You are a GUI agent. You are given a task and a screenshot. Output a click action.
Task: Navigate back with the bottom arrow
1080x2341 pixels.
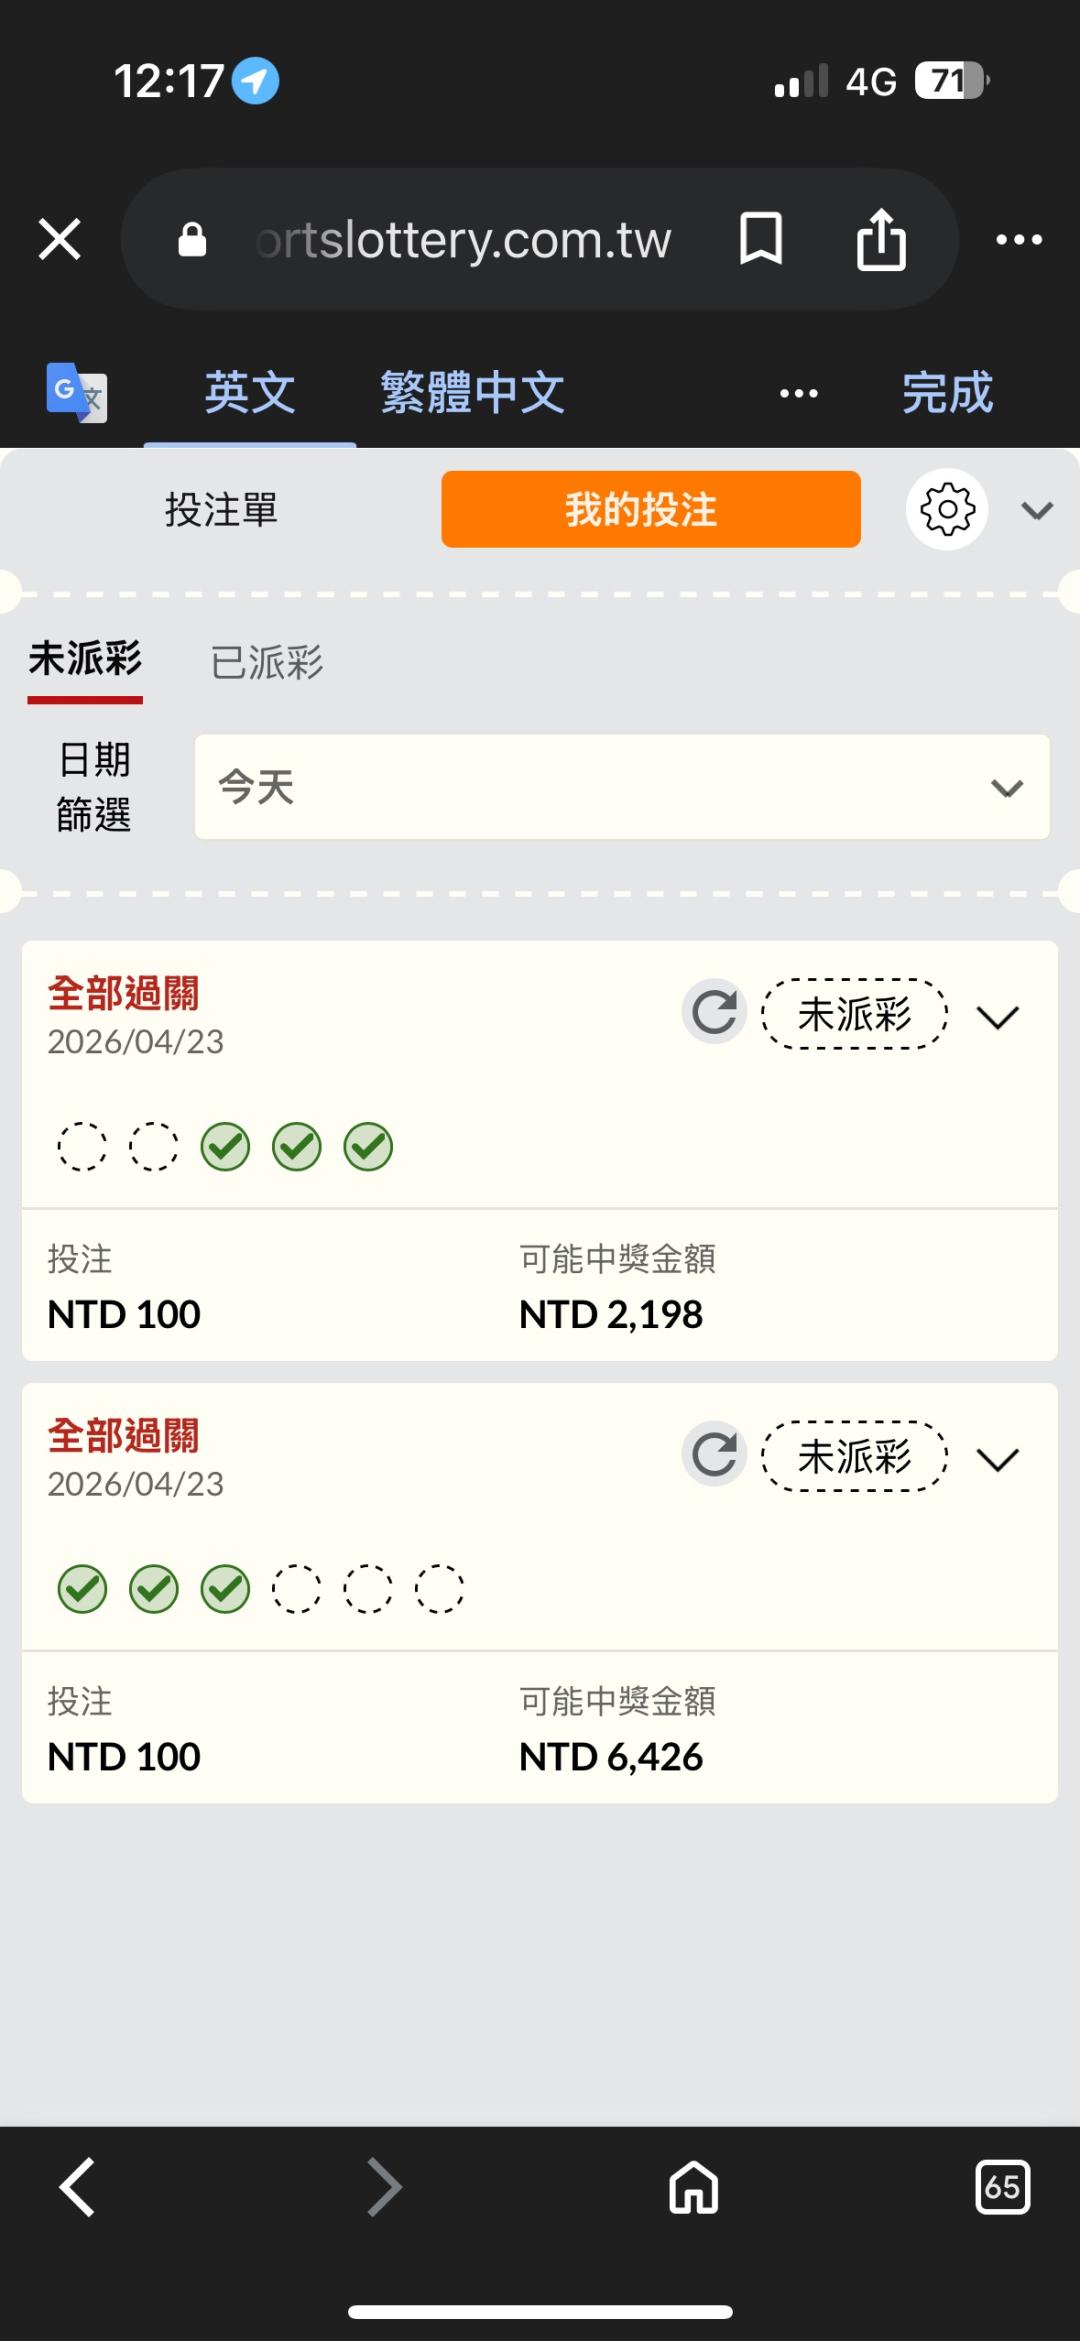(77, 2187)
